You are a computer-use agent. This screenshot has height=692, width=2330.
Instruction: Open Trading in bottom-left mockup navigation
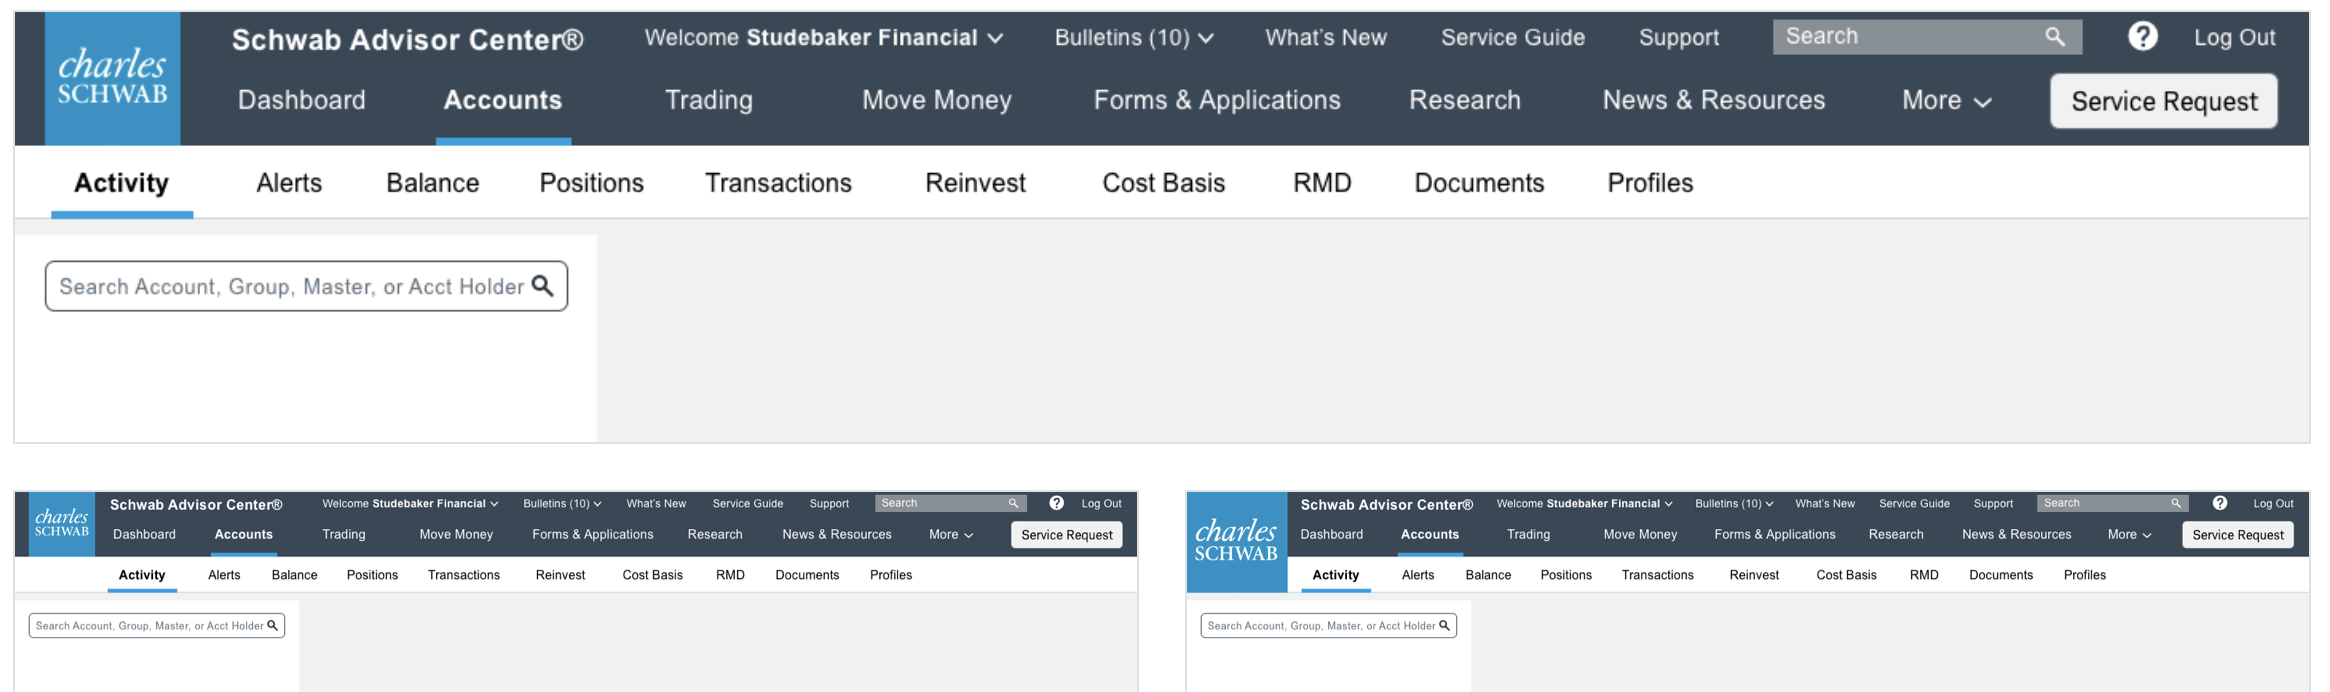[x=344, y=534]
